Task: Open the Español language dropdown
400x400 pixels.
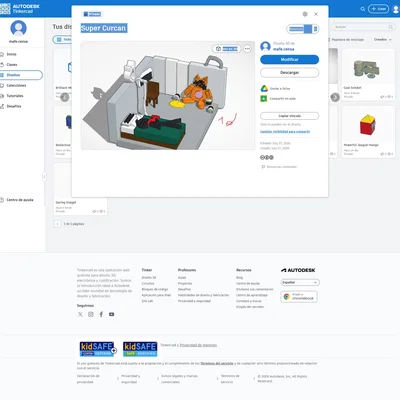Action: [x=300, y=282]
